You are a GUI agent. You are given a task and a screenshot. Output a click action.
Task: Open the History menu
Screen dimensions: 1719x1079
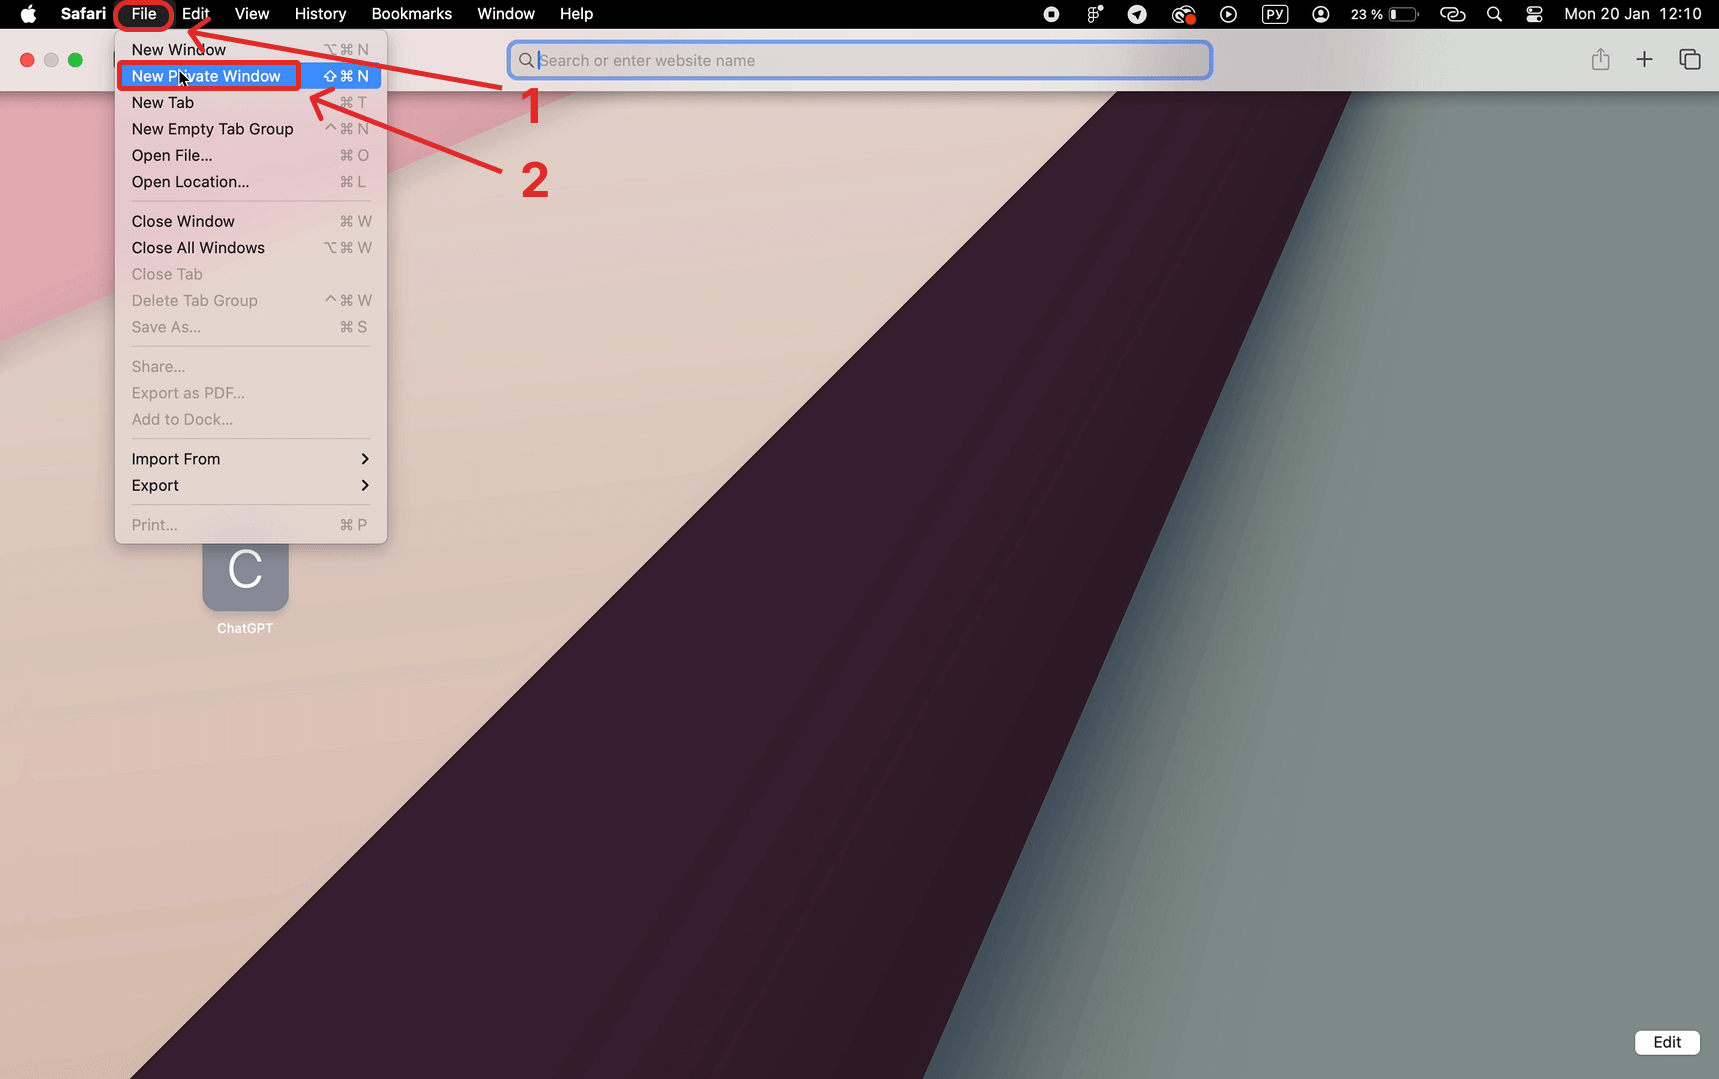click(x=320, y=14)
